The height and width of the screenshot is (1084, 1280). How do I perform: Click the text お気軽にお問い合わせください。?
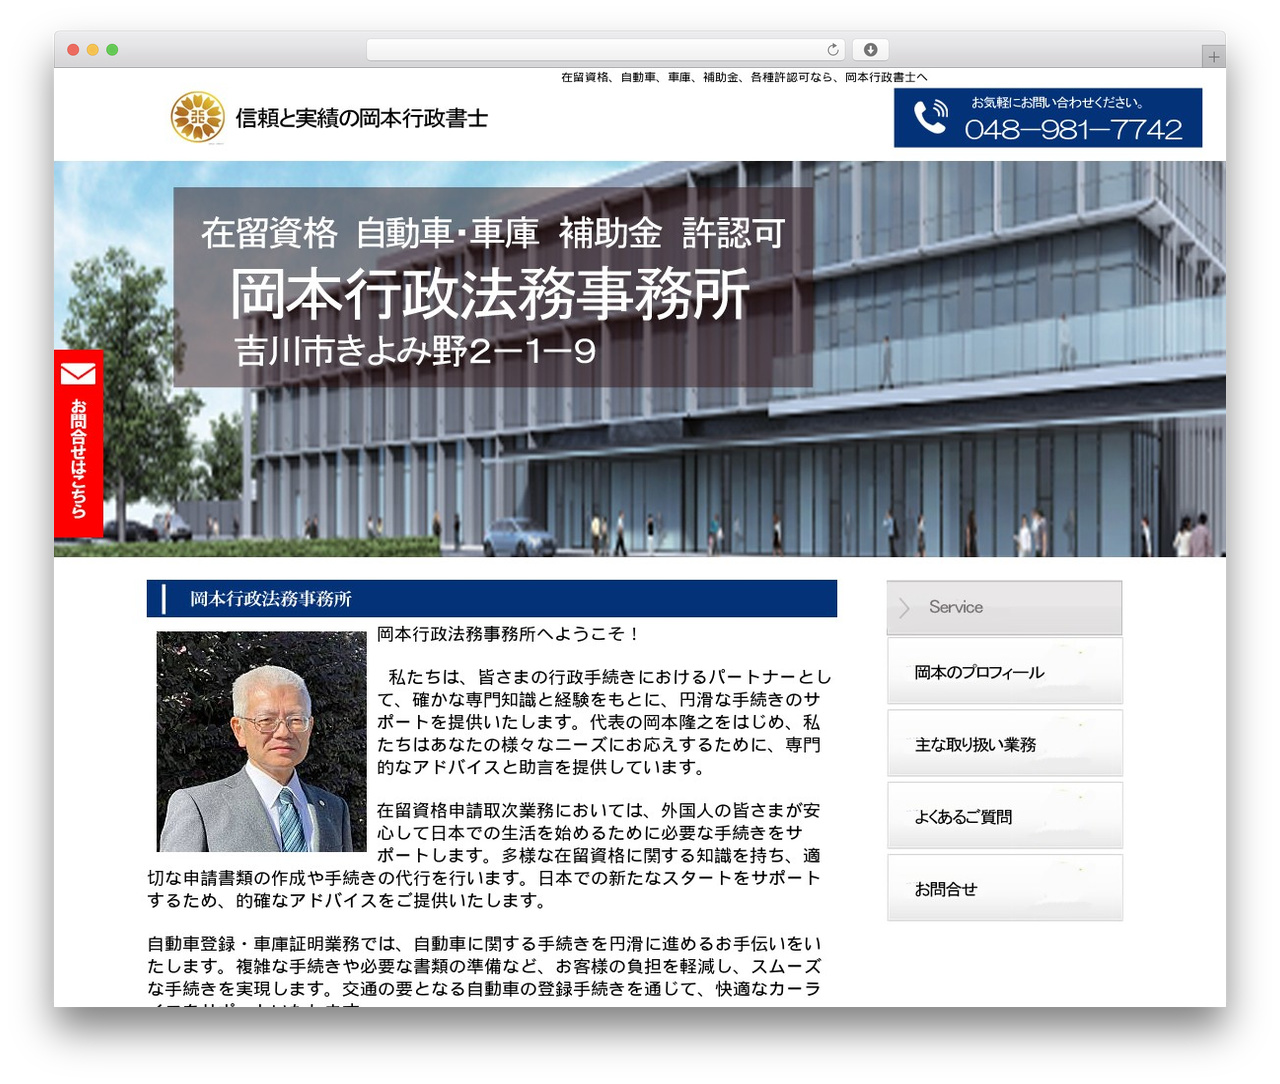1057,102
